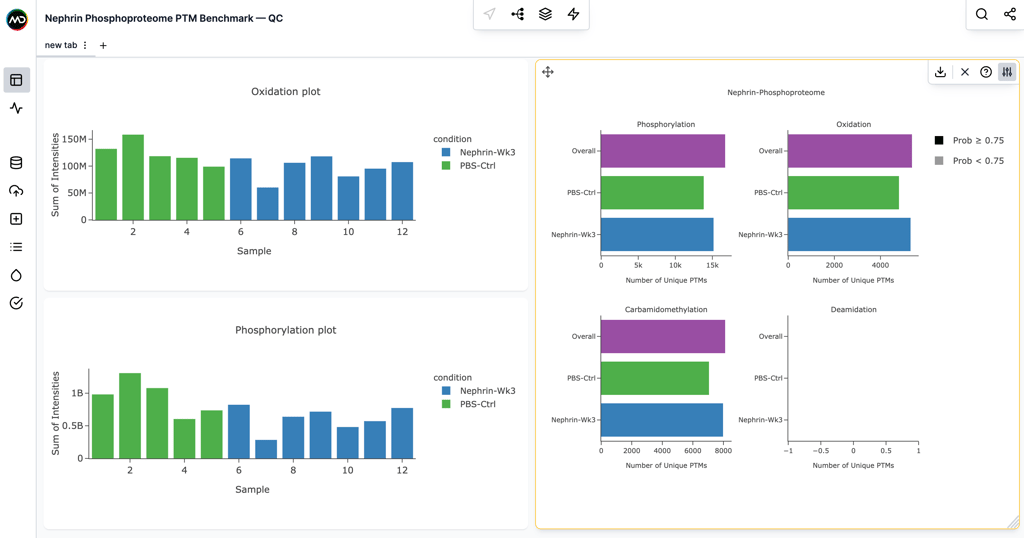Screen dimensions: 1024x538
Task: Click the 'Deamidation' subplot title
Action: click(854, 309)
